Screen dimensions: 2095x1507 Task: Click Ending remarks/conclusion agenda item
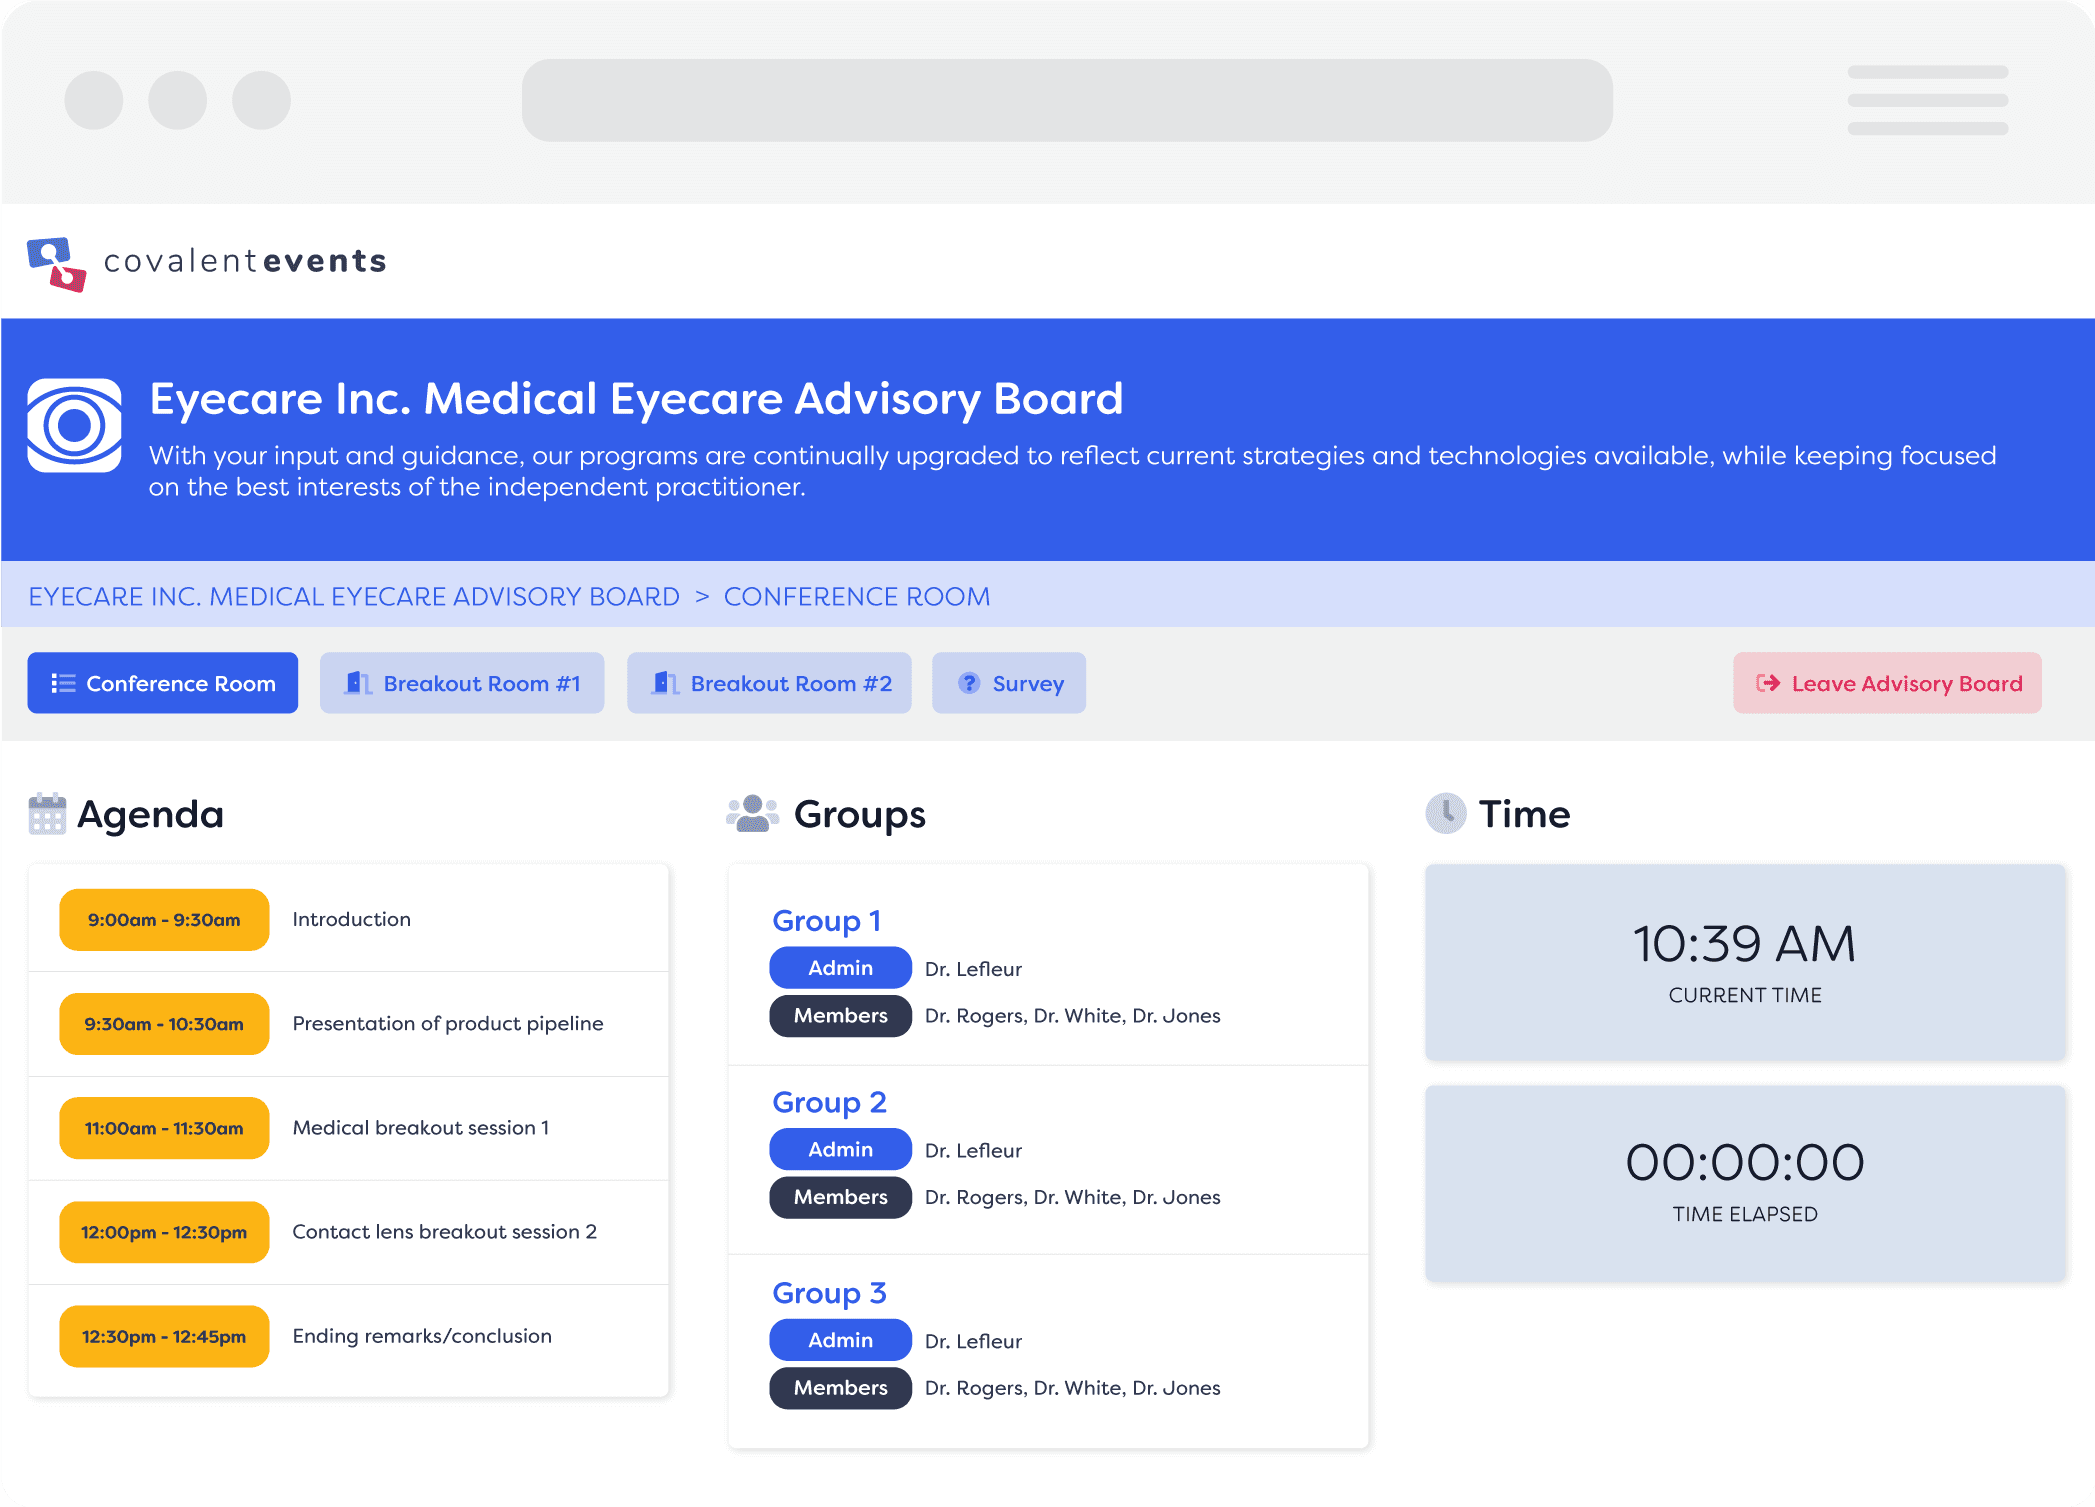pos(422,1336)
